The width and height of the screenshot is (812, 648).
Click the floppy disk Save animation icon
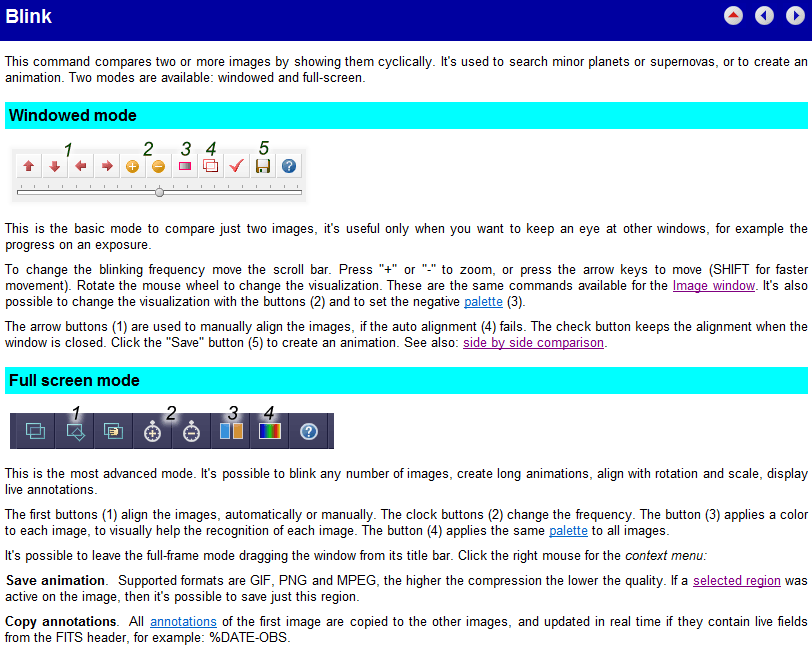263,166
